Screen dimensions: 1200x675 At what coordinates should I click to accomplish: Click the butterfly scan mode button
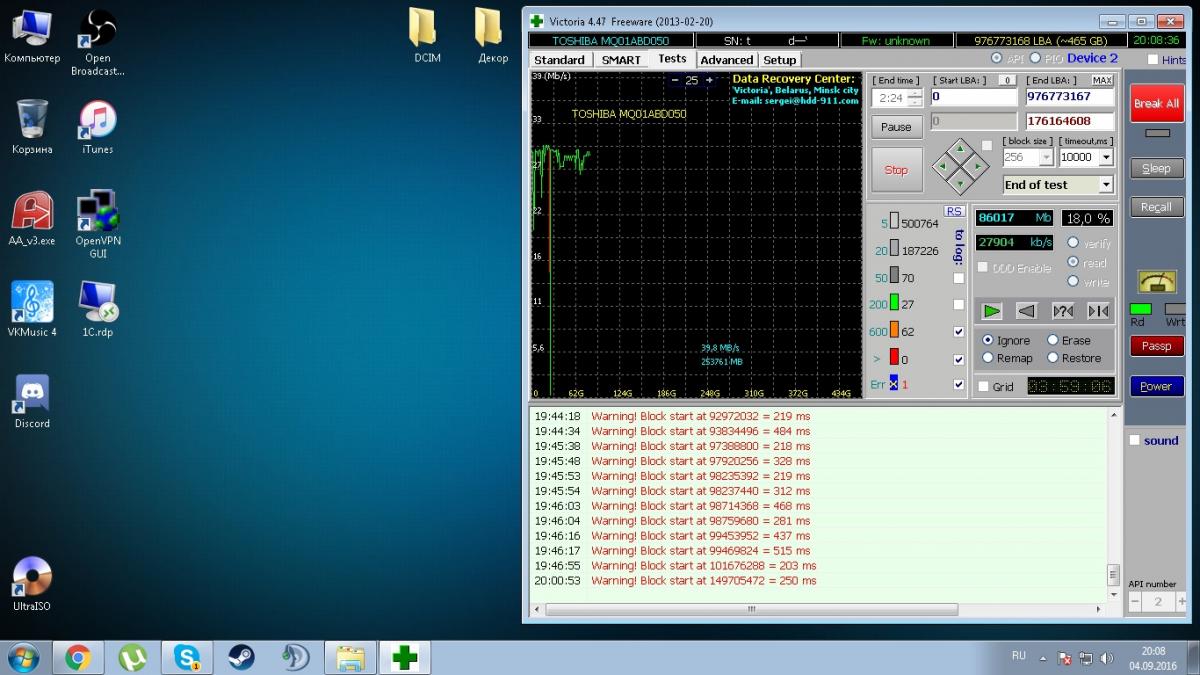pyautogui.click(x=1098, y=311)
